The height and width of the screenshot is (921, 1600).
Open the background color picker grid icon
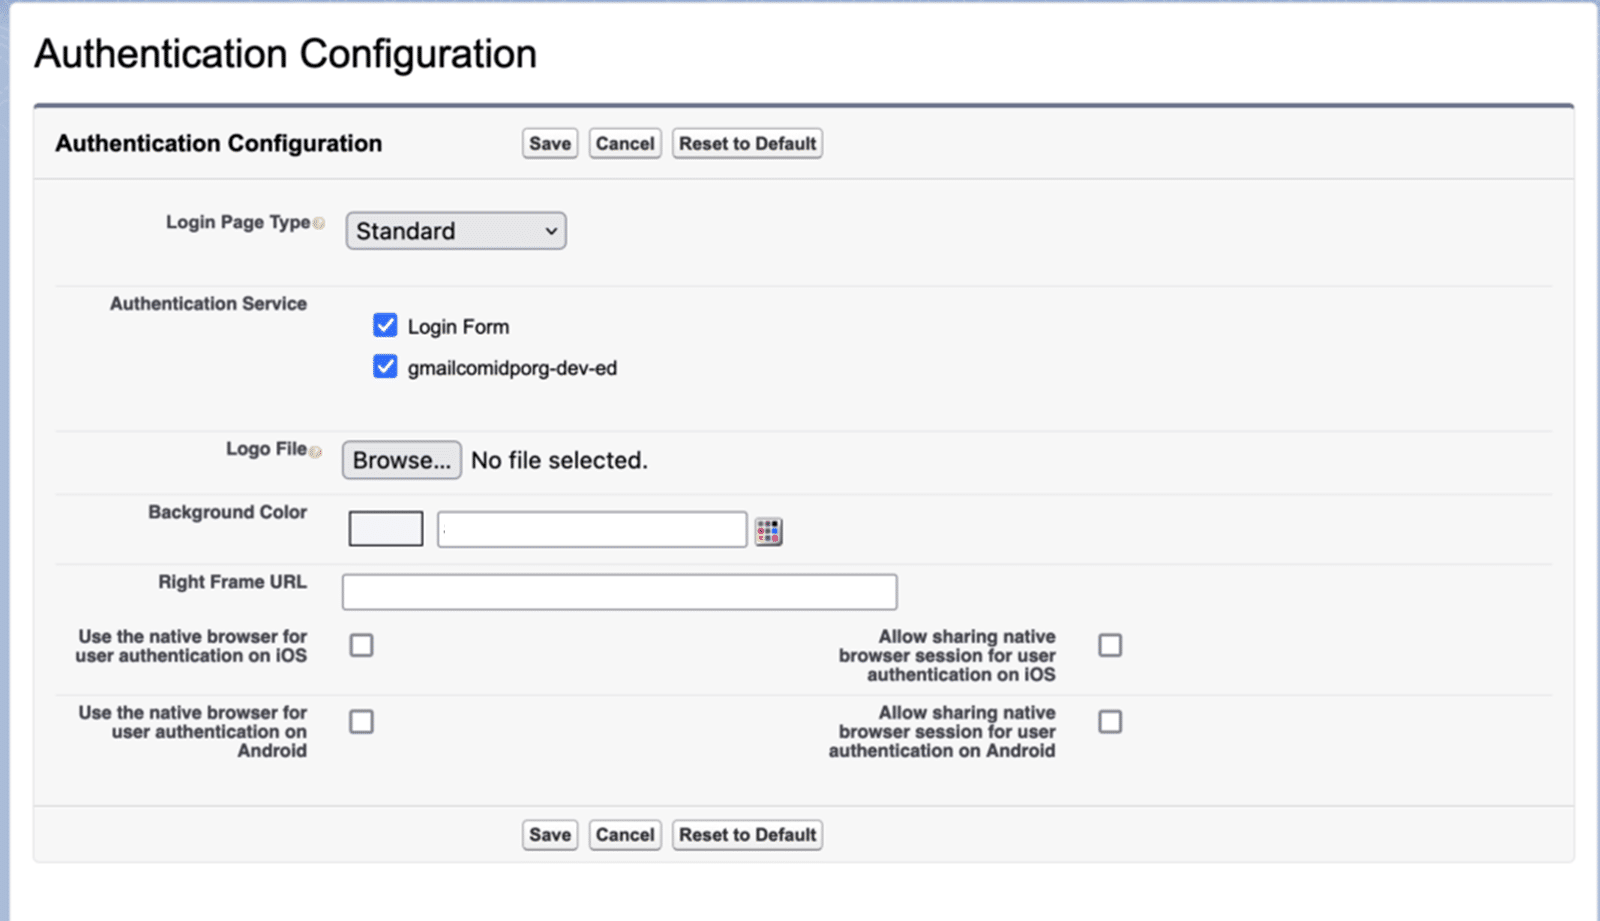(x=768, y=531)
